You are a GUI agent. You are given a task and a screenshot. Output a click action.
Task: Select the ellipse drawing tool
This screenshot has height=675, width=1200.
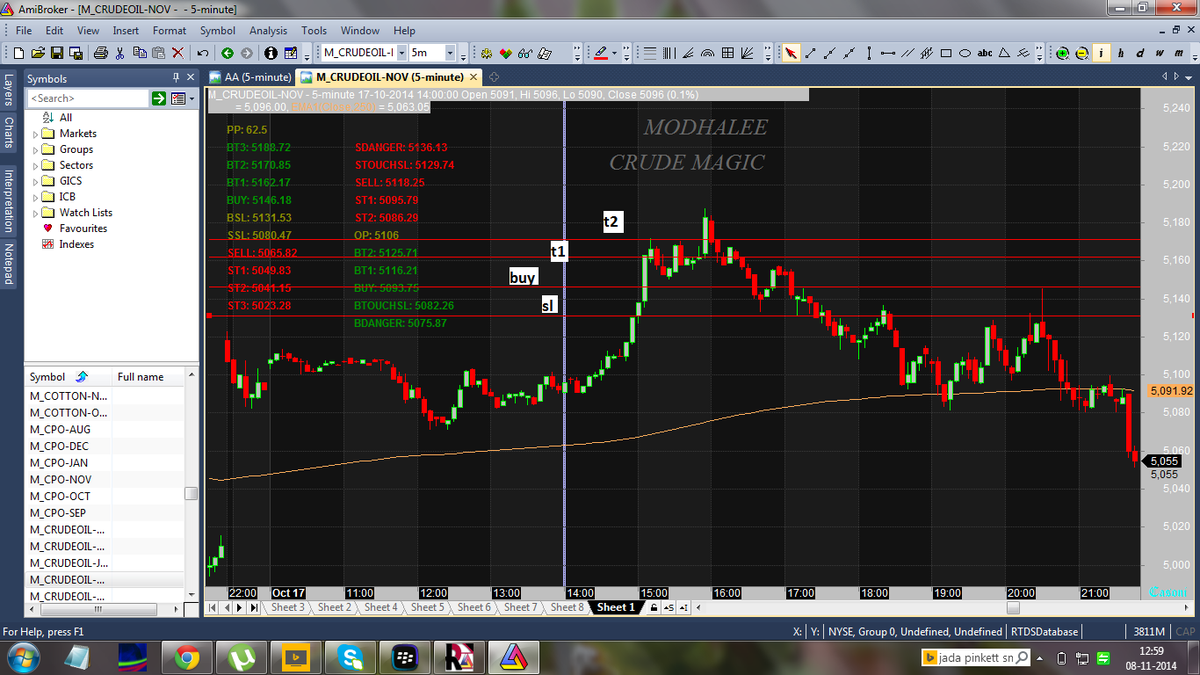[965, 53]
